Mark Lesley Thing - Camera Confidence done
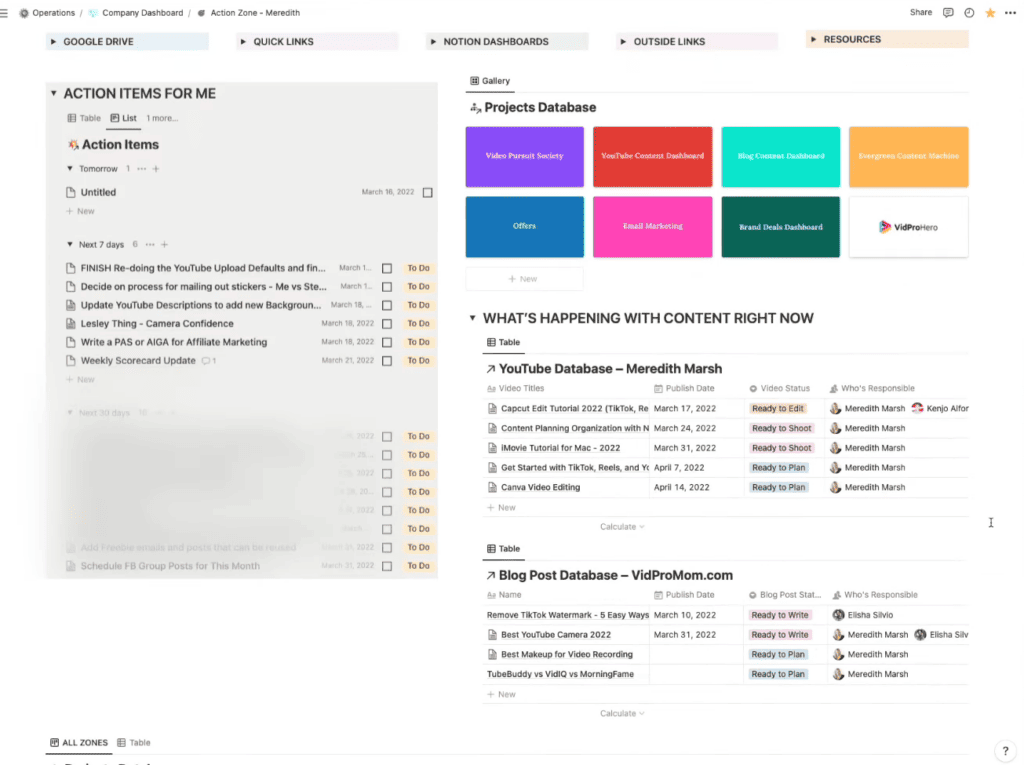The height and width of the screenshot is (765, 1024). click(387, 324)
